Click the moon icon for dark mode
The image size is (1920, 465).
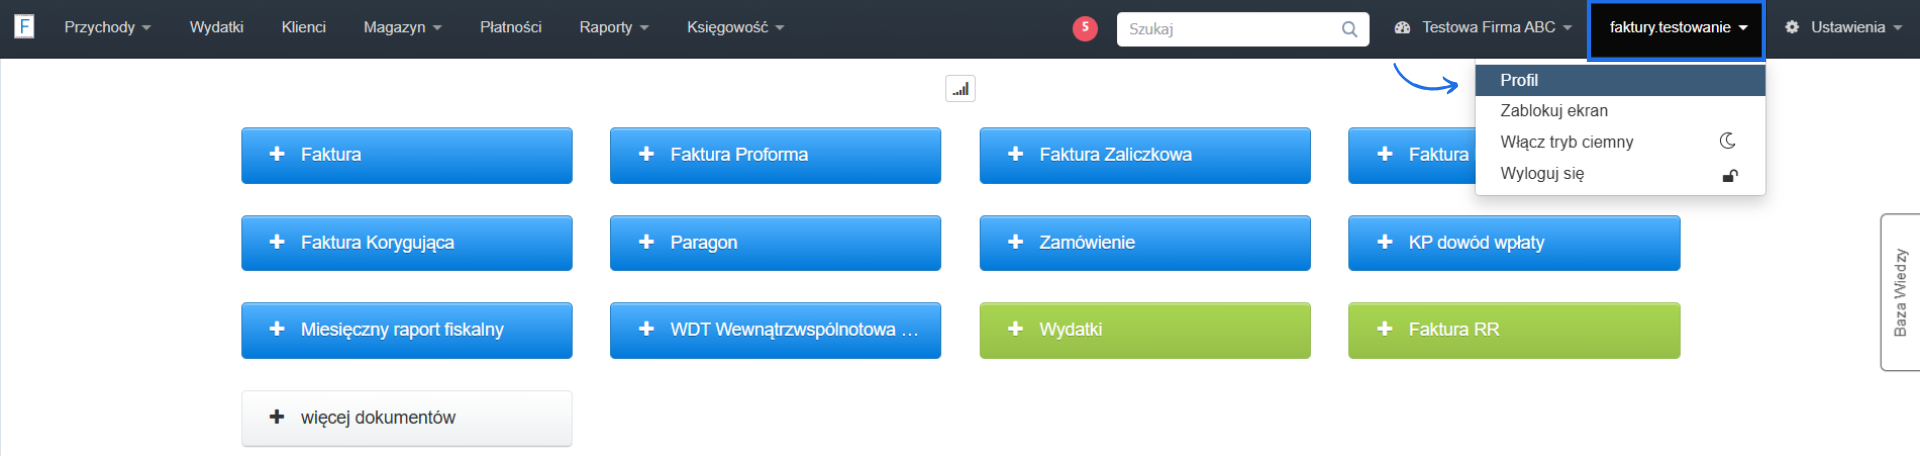(x=1727, y=141)
